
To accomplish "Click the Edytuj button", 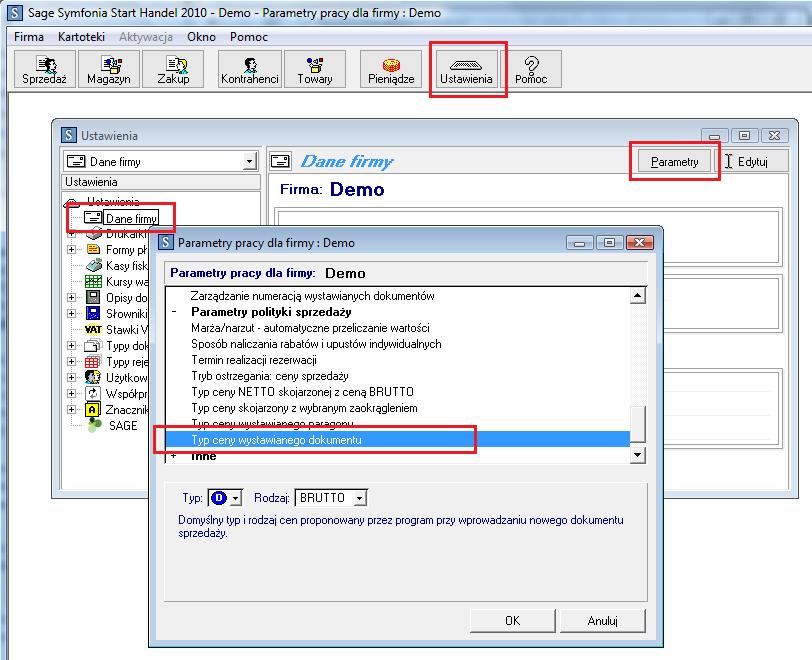I will pos(752,162).
